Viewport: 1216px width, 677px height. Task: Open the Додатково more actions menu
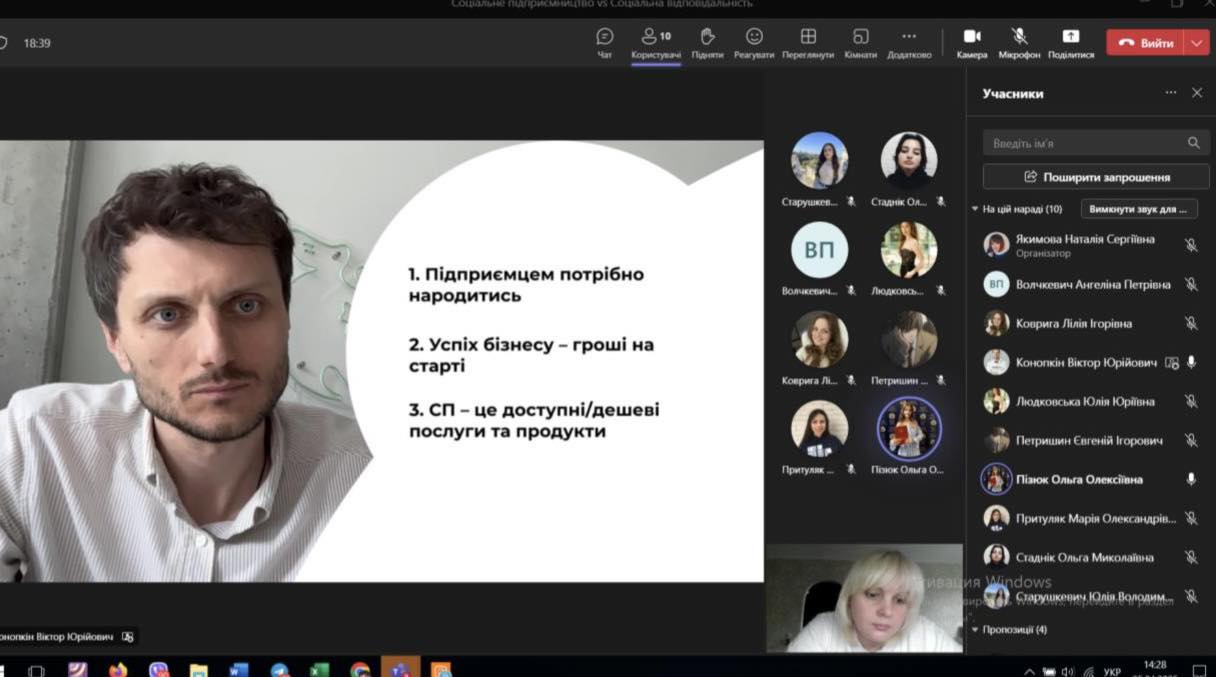point(909,43)
